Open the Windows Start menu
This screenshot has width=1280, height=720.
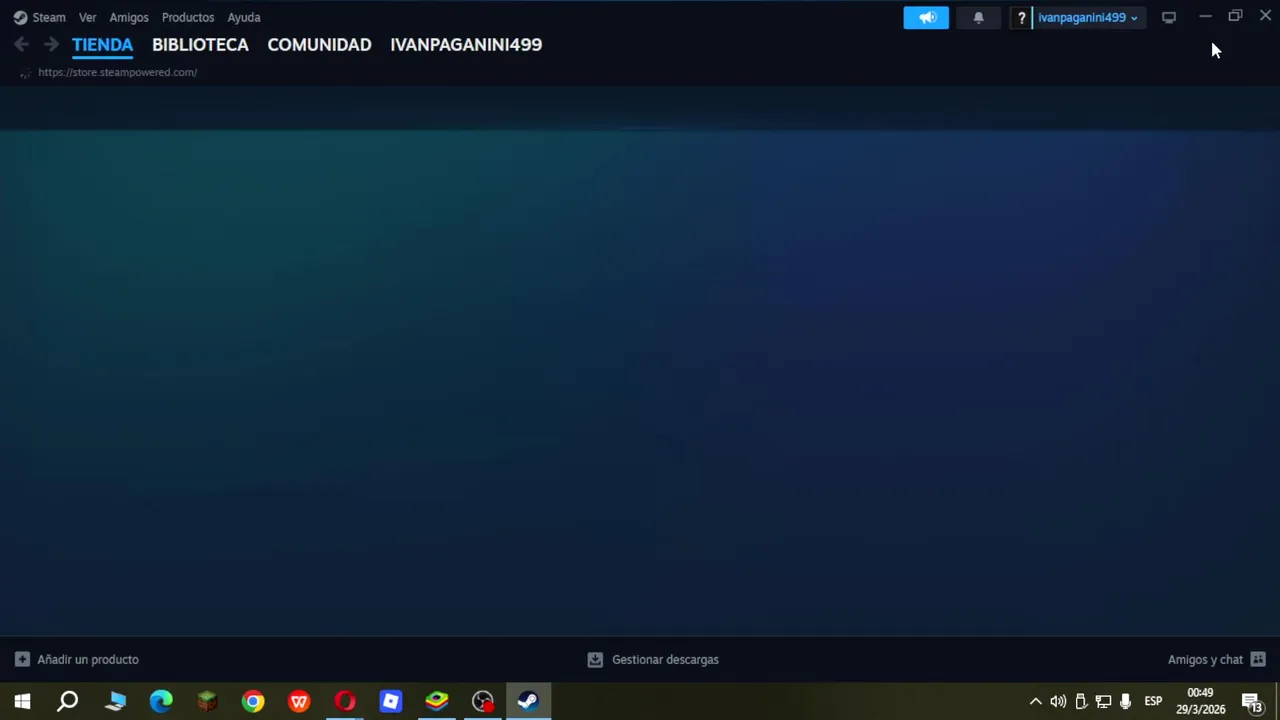point(22,701)
